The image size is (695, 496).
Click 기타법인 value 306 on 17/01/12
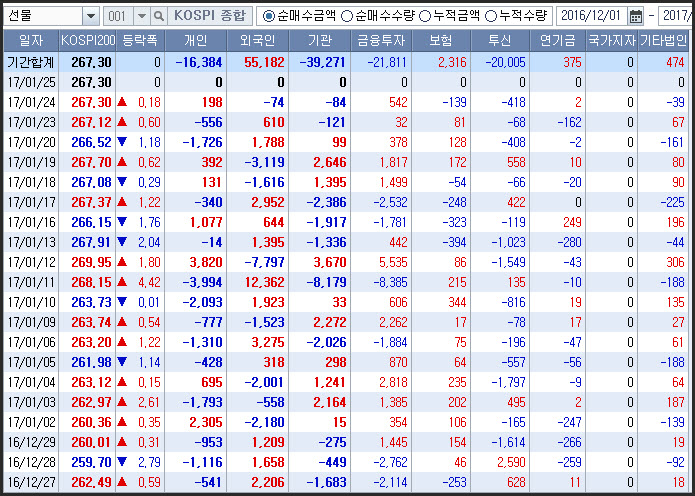(x=675, y=262)
